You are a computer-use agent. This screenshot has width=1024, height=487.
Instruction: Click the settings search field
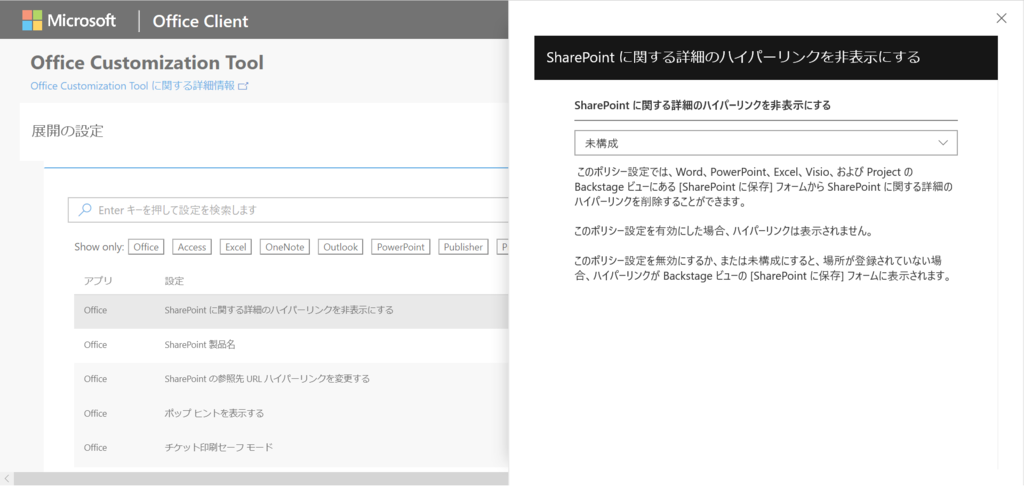pyautogui.click(x=288, y=210)
